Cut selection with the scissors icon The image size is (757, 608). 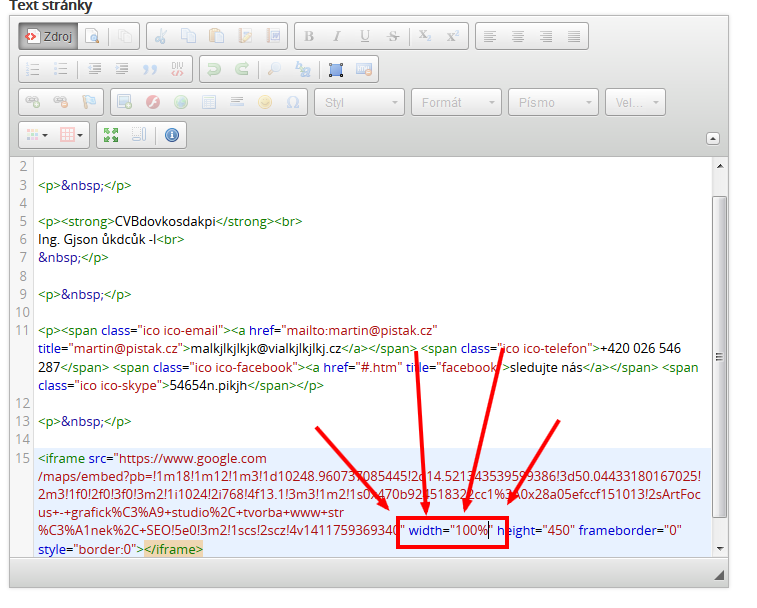click(160, 36)
